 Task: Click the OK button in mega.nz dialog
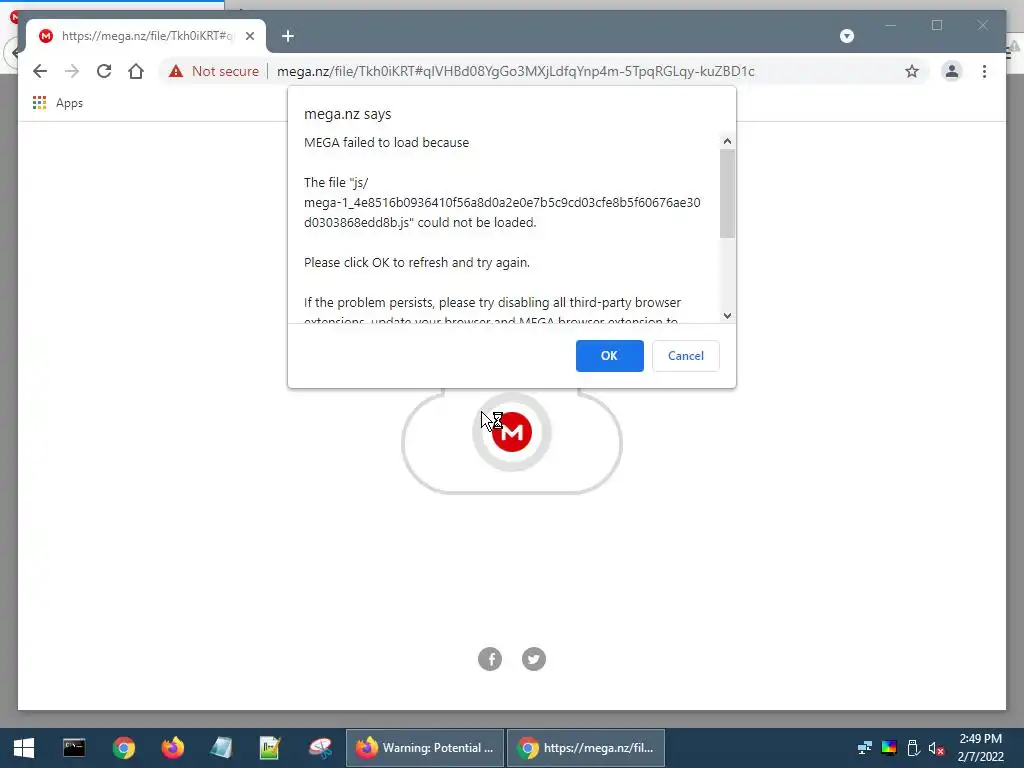point(609,356)
